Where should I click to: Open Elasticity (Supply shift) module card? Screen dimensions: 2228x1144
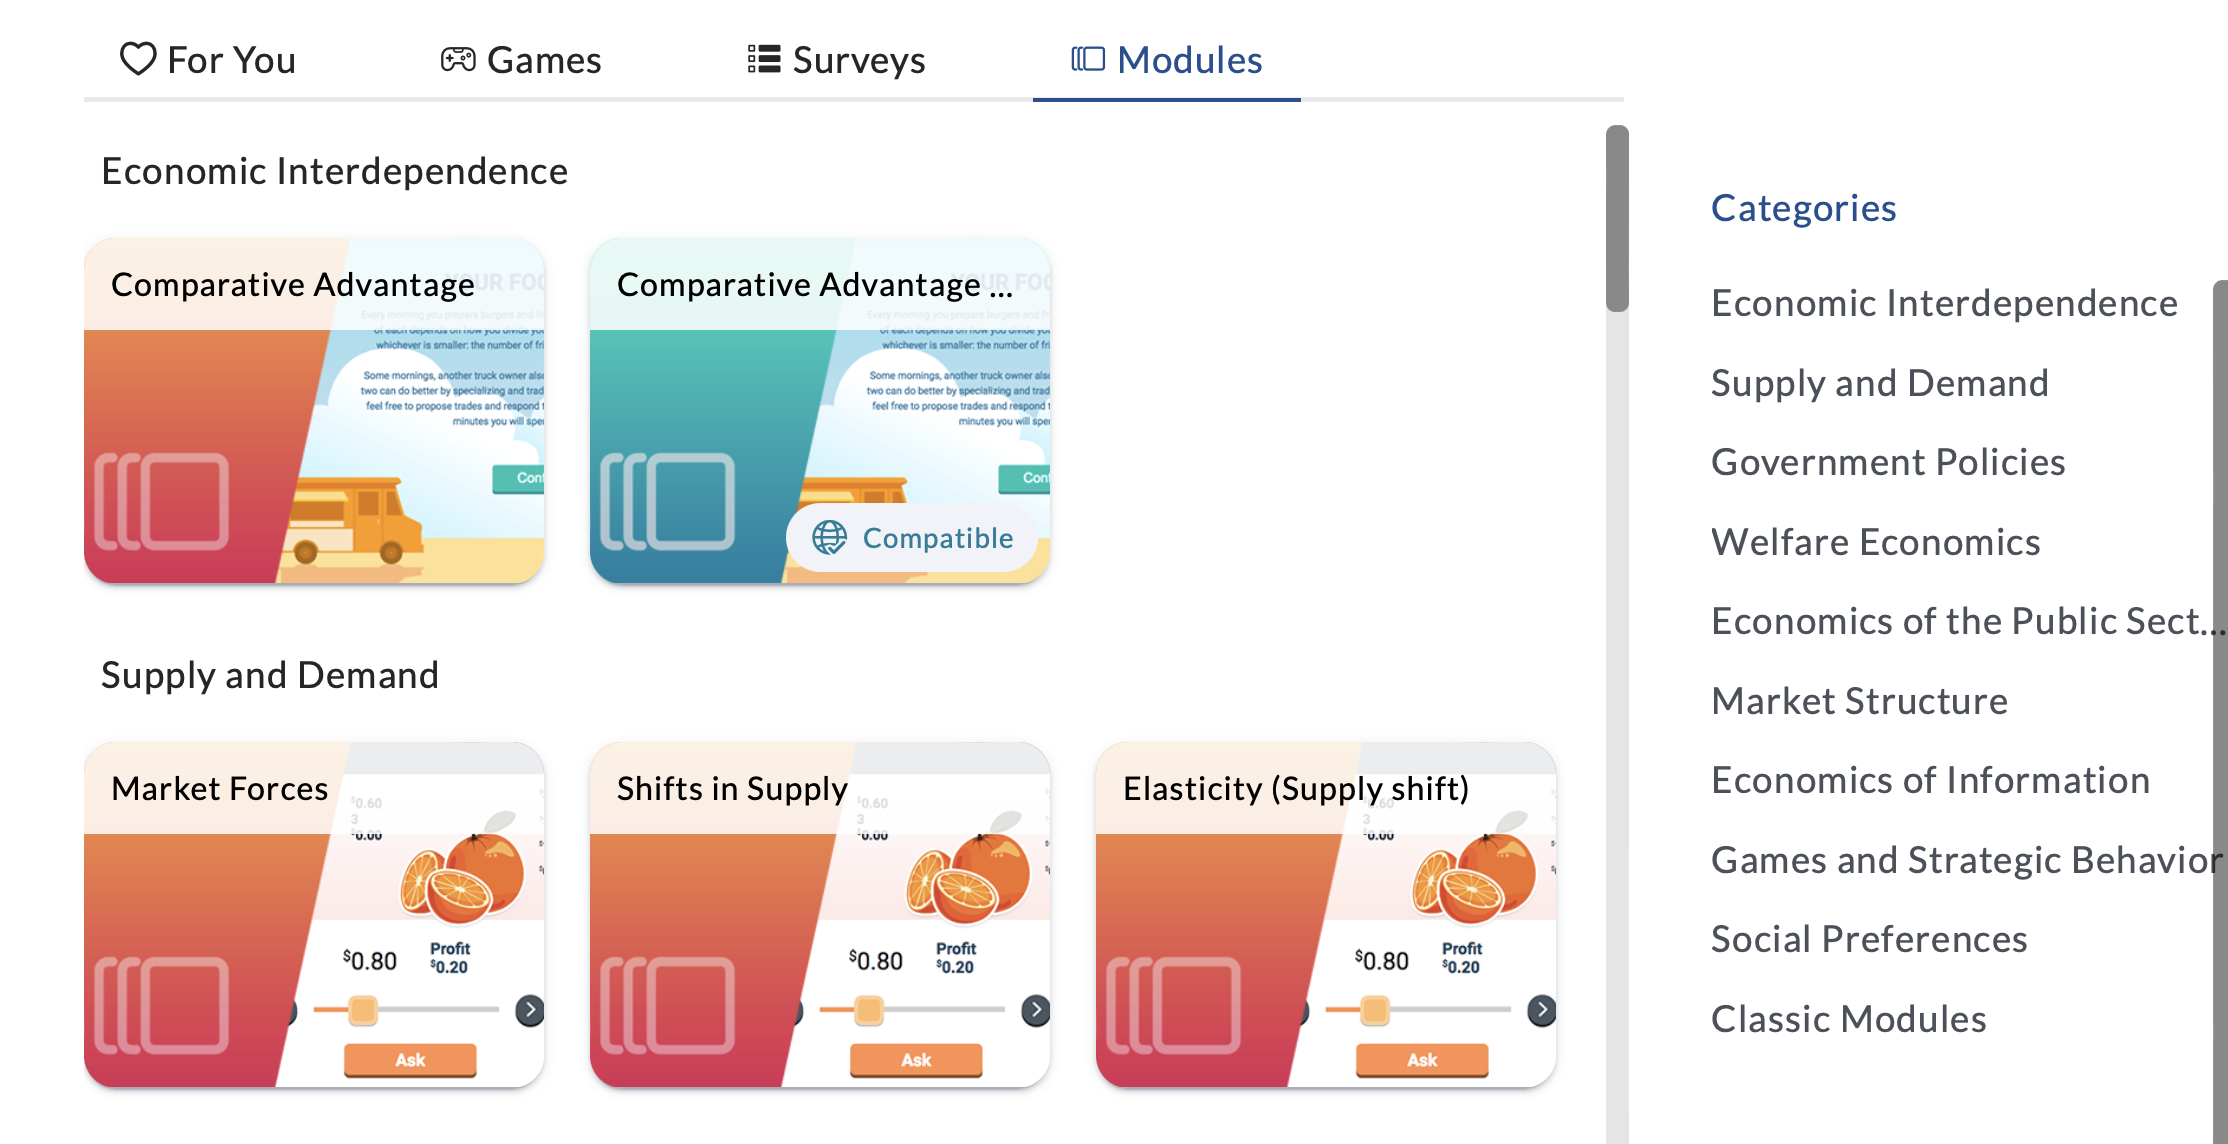(x=1326, y=914)
